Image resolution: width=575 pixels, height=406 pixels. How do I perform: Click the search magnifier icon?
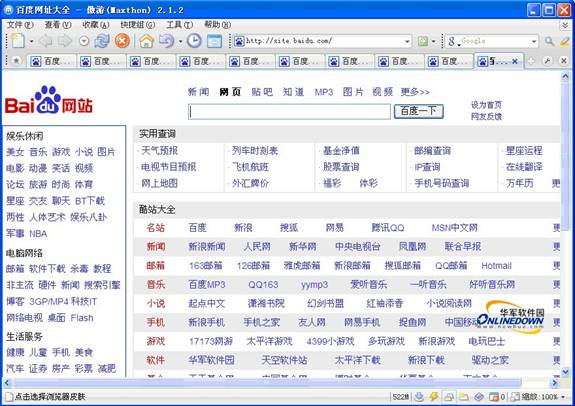(x=549, y=41)
